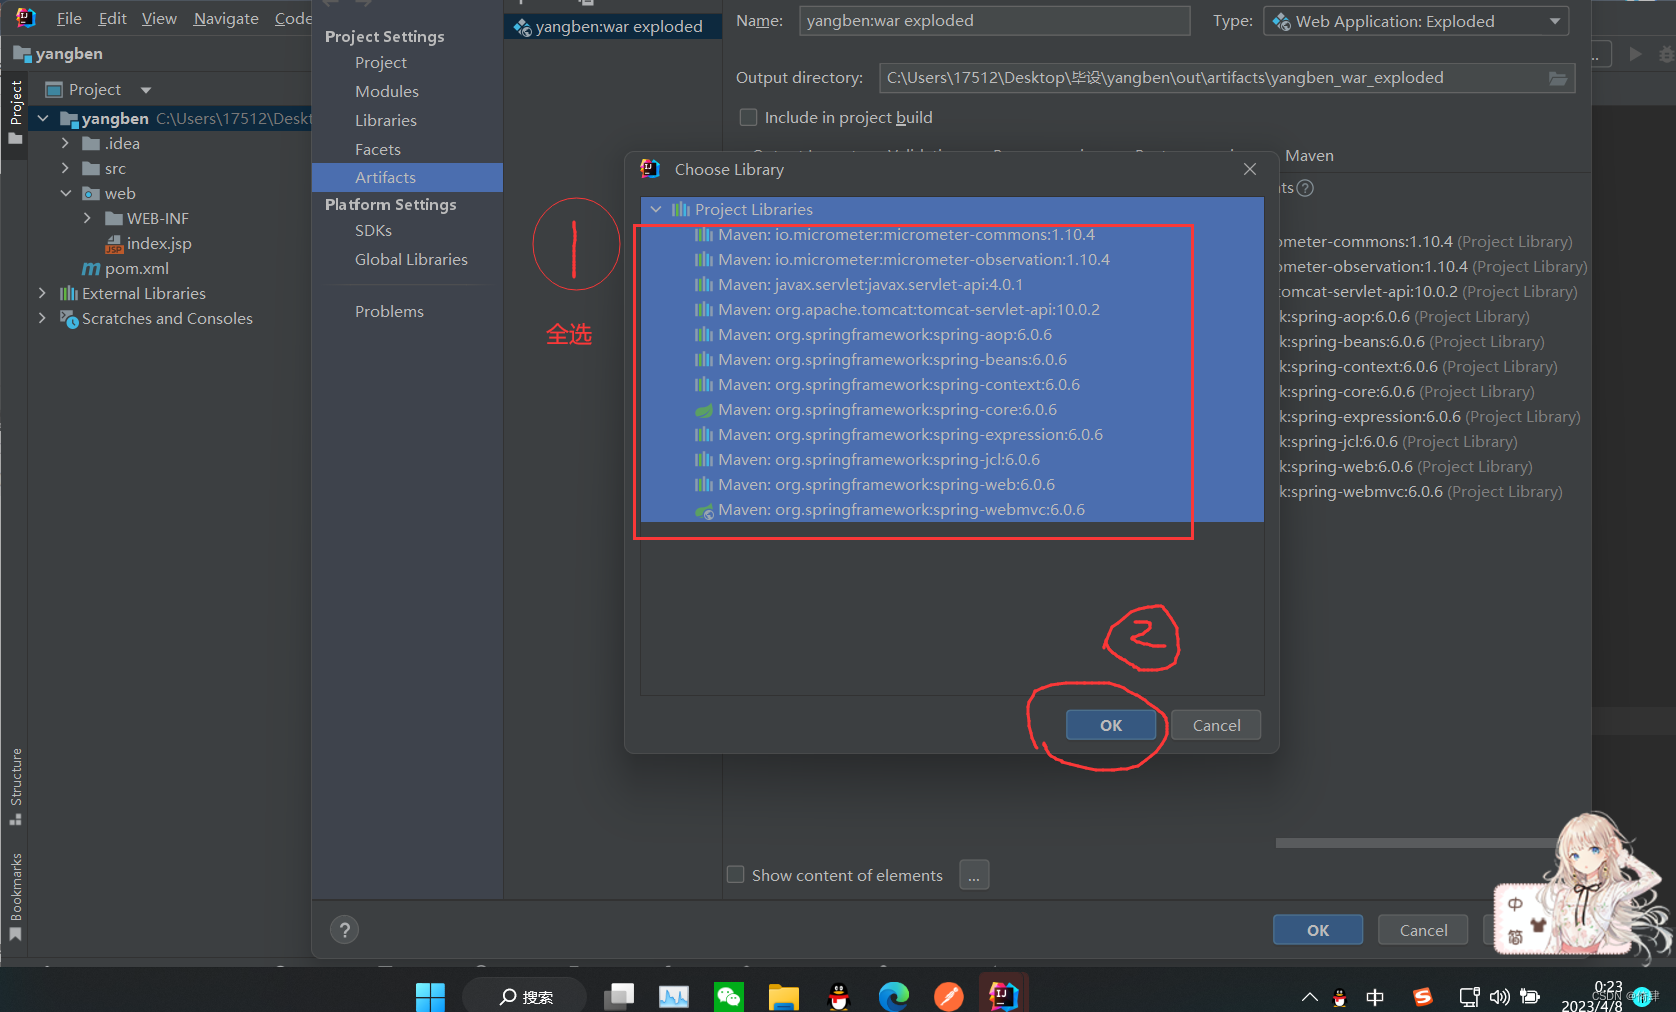This screenshot has height=1012, width=1676.
Task: Select spring-aop:6.0.6 library row
Action: pos(952,334)
